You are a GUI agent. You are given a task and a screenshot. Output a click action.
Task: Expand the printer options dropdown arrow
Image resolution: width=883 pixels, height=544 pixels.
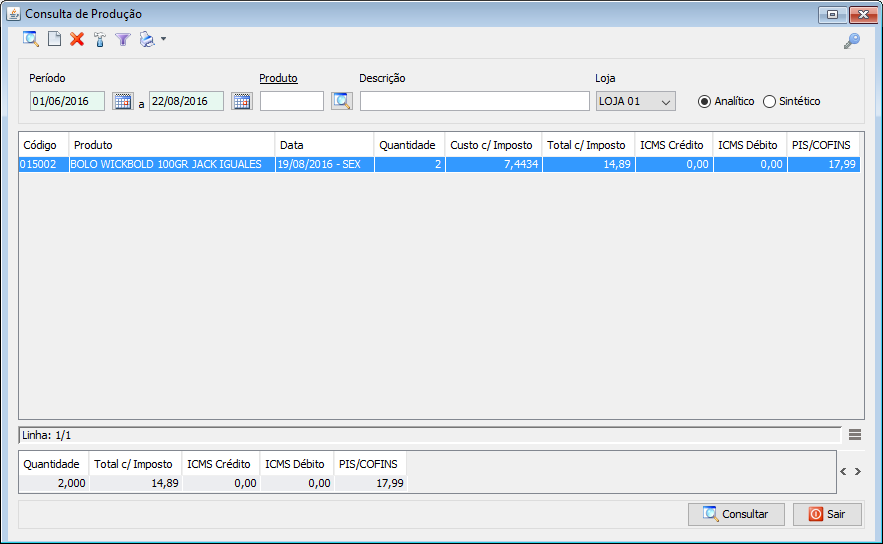point(163,40)
